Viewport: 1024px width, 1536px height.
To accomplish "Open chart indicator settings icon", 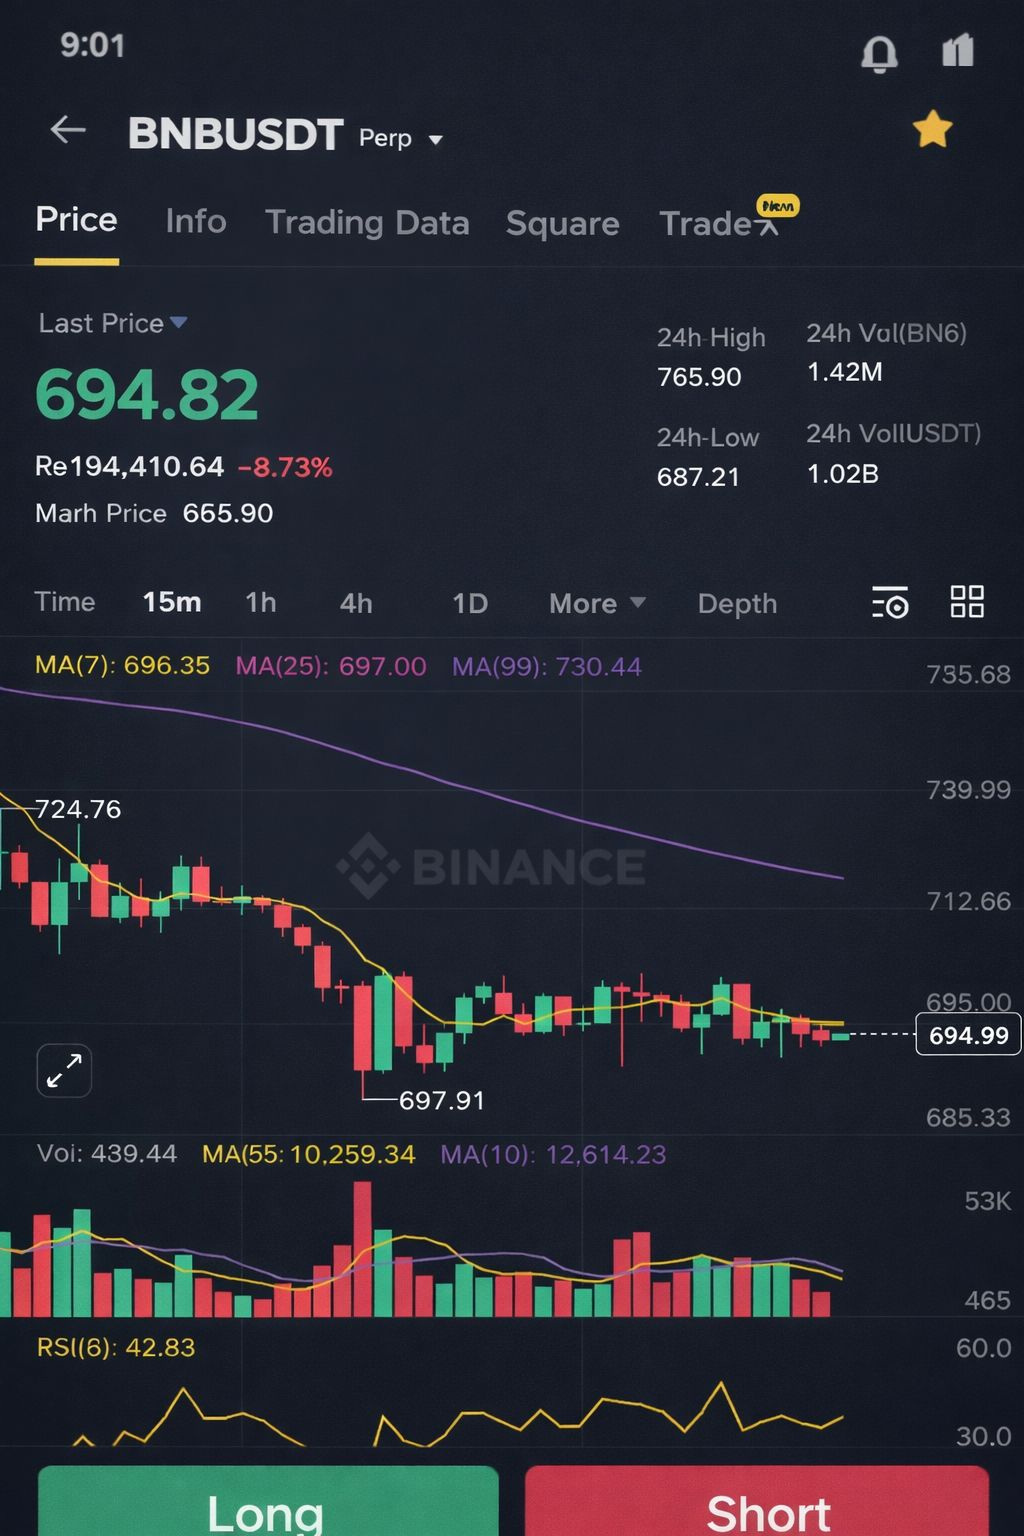I will [x=889, y=603].
